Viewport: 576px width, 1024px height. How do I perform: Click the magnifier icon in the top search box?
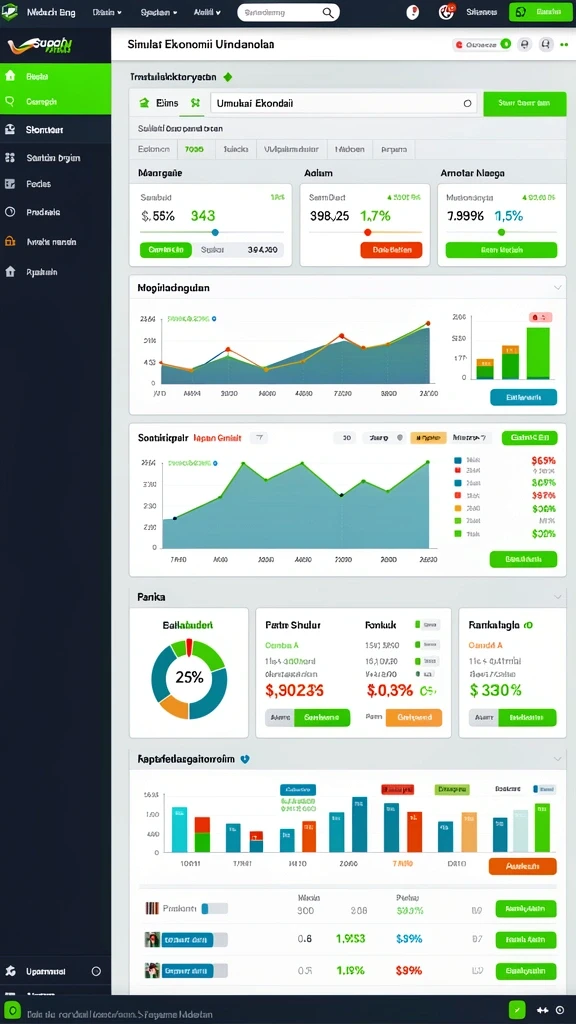[328, 12]
